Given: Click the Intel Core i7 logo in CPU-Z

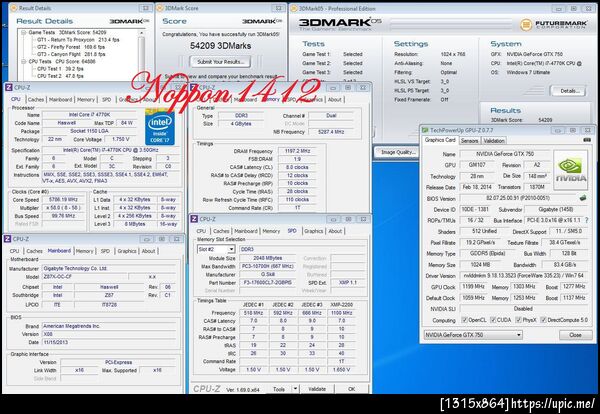Looking at the screenshot, I should coord(160,128).
